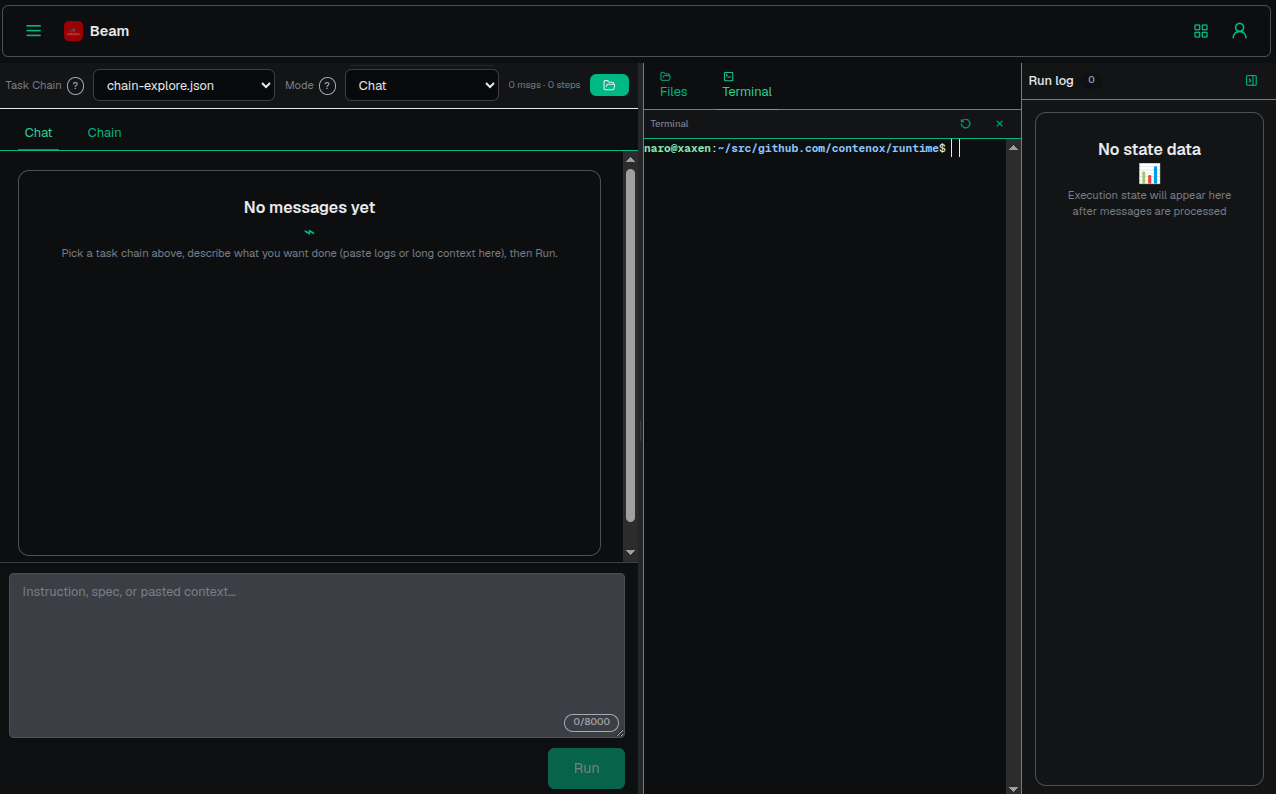Screen dimensions: 1276x794
Task: Click the Run log state chart icon
Action: coord(1149,173)
